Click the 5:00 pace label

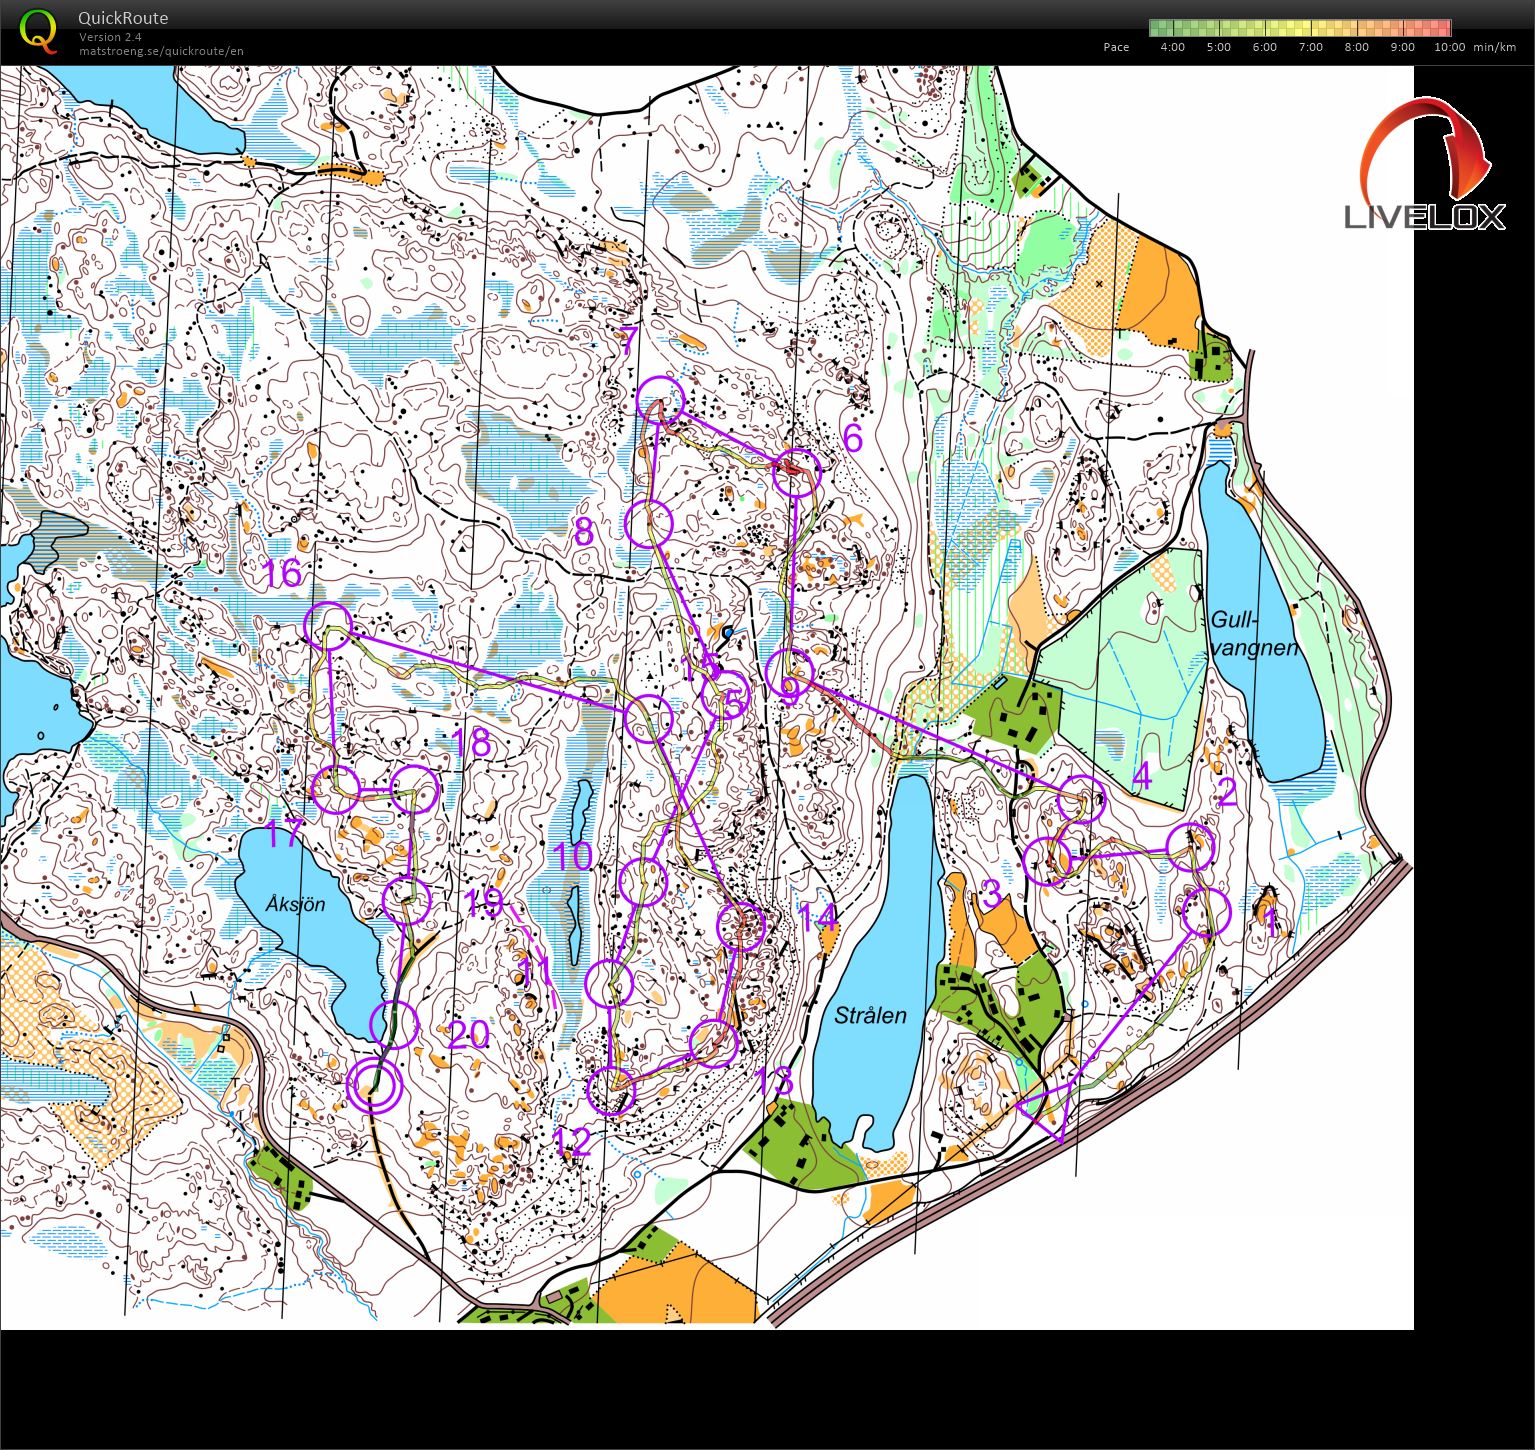coord(1218,47)
